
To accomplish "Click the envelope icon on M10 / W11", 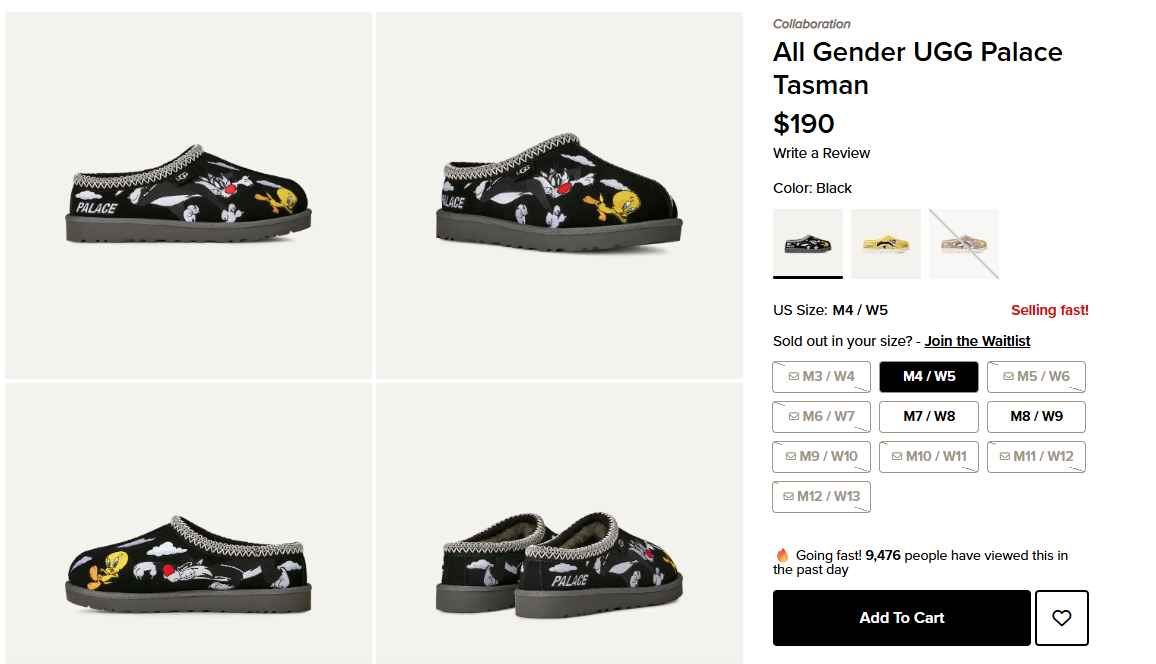I will (x=898, y=457).
